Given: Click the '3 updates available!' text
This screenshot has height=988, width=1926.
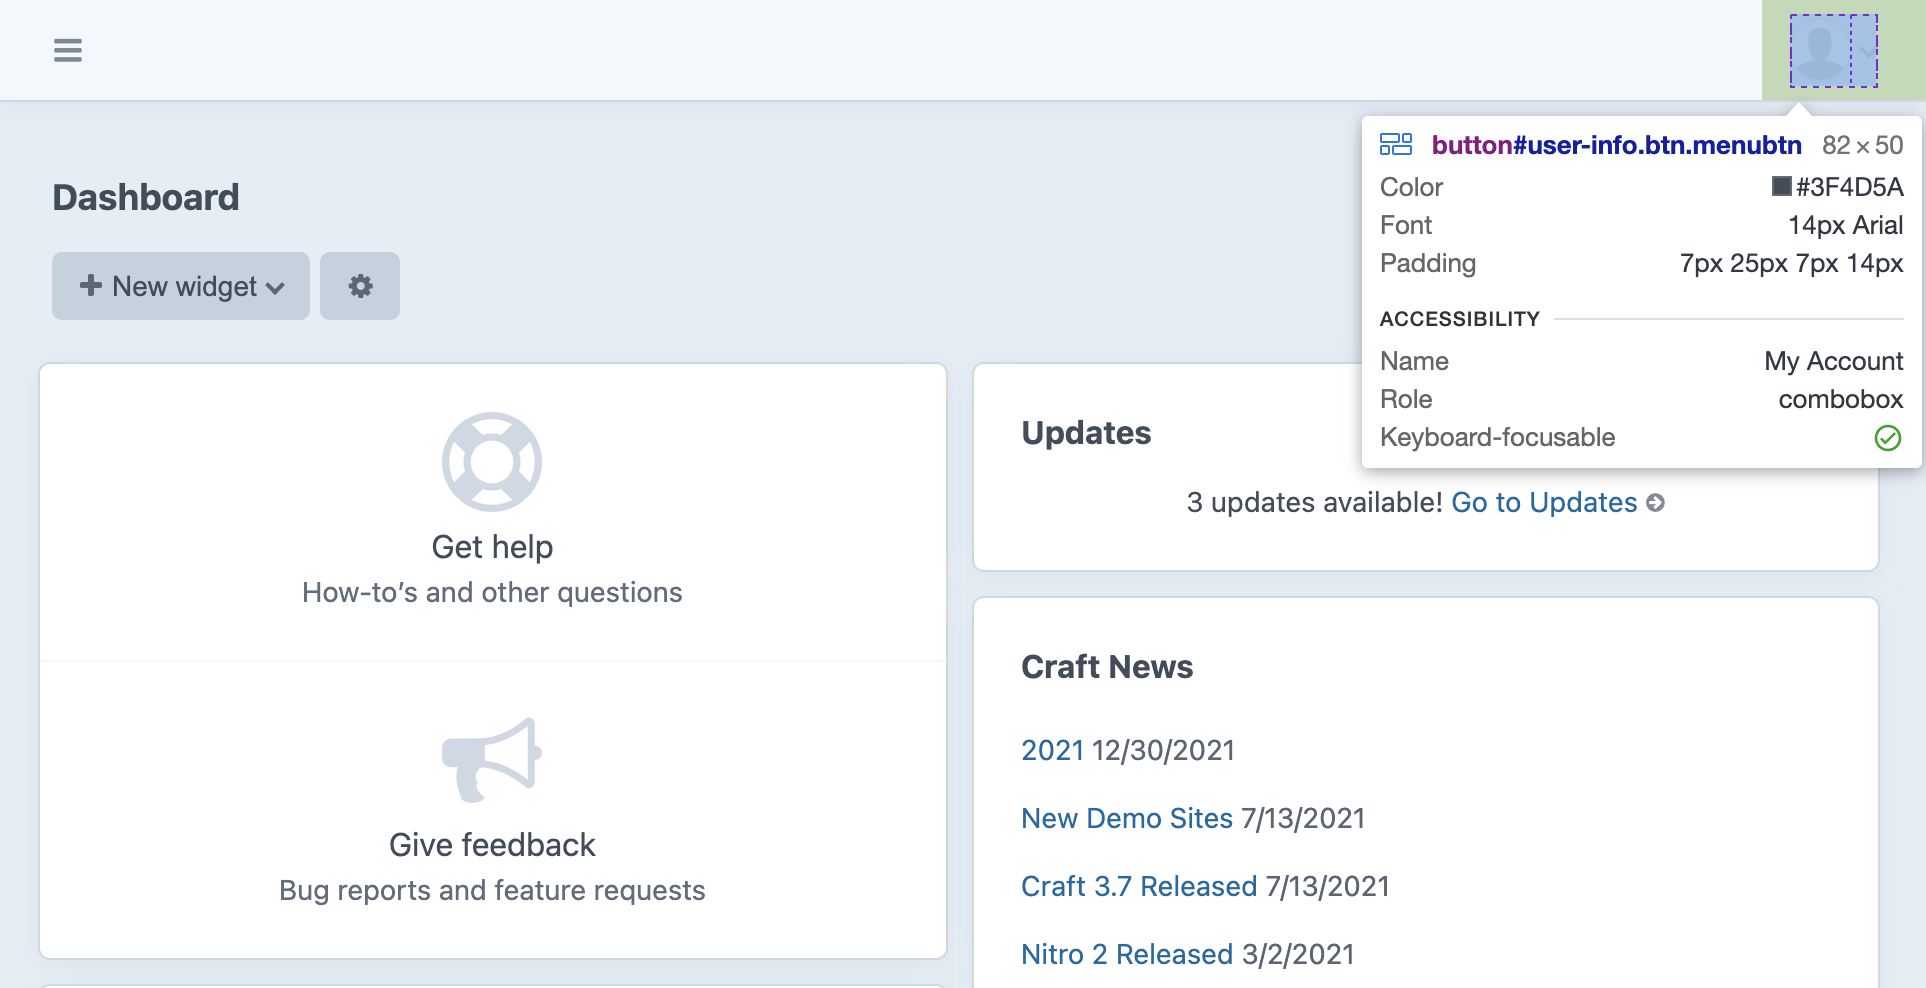Looking at the screenshot, I should (x=1314, y=502).
